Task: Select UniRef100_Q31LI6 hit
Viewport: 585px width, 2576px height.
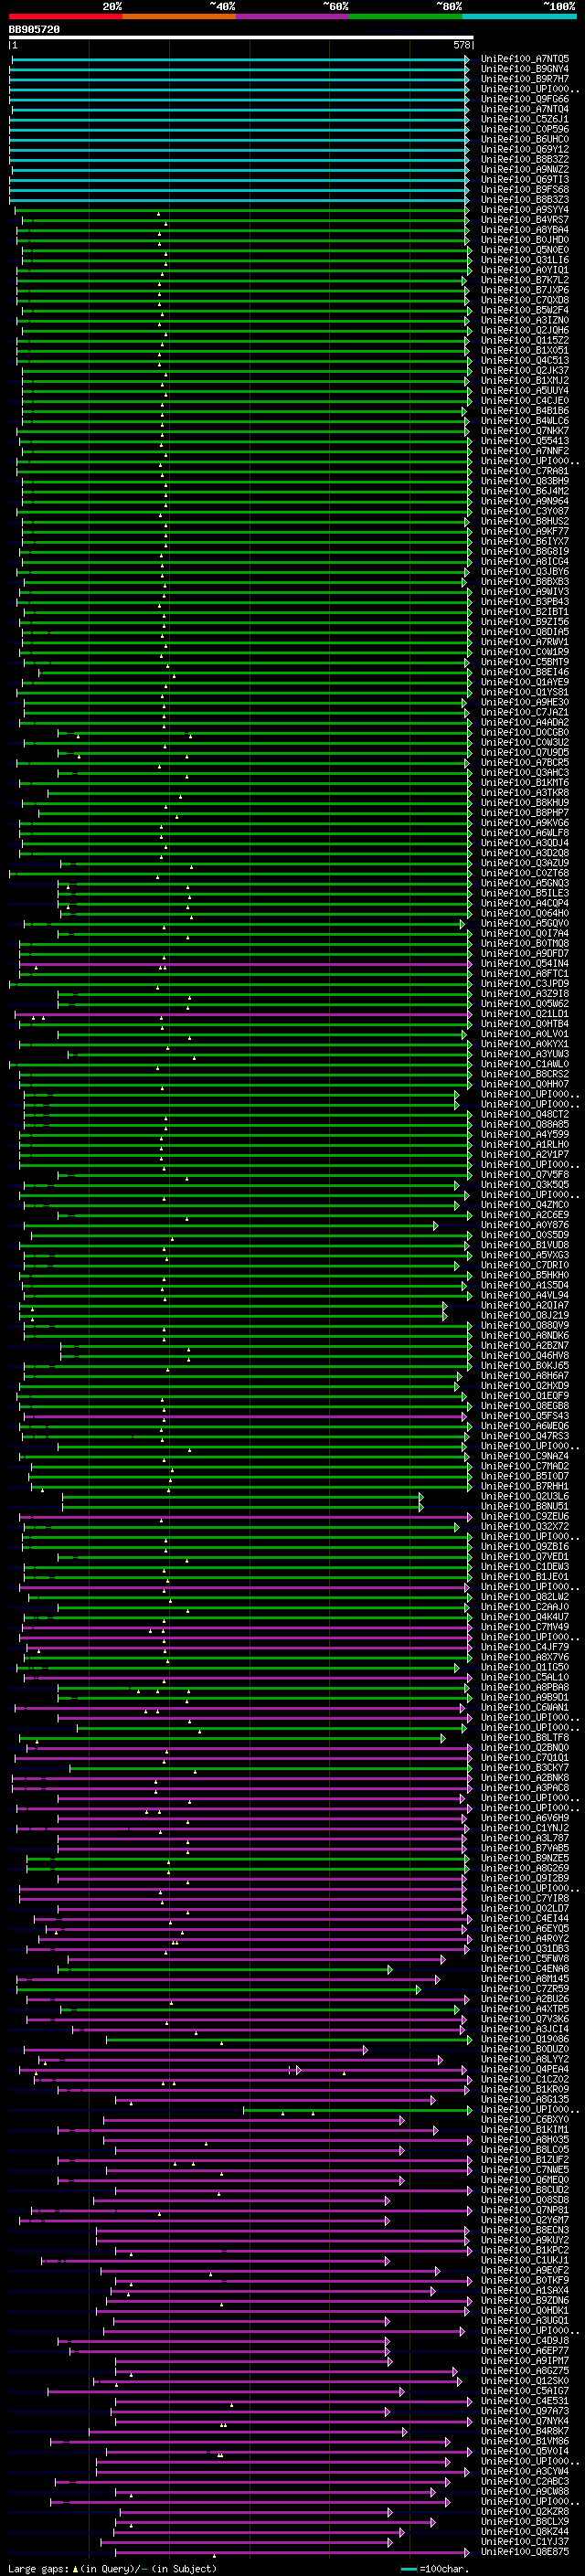Action: pos(525,260)
